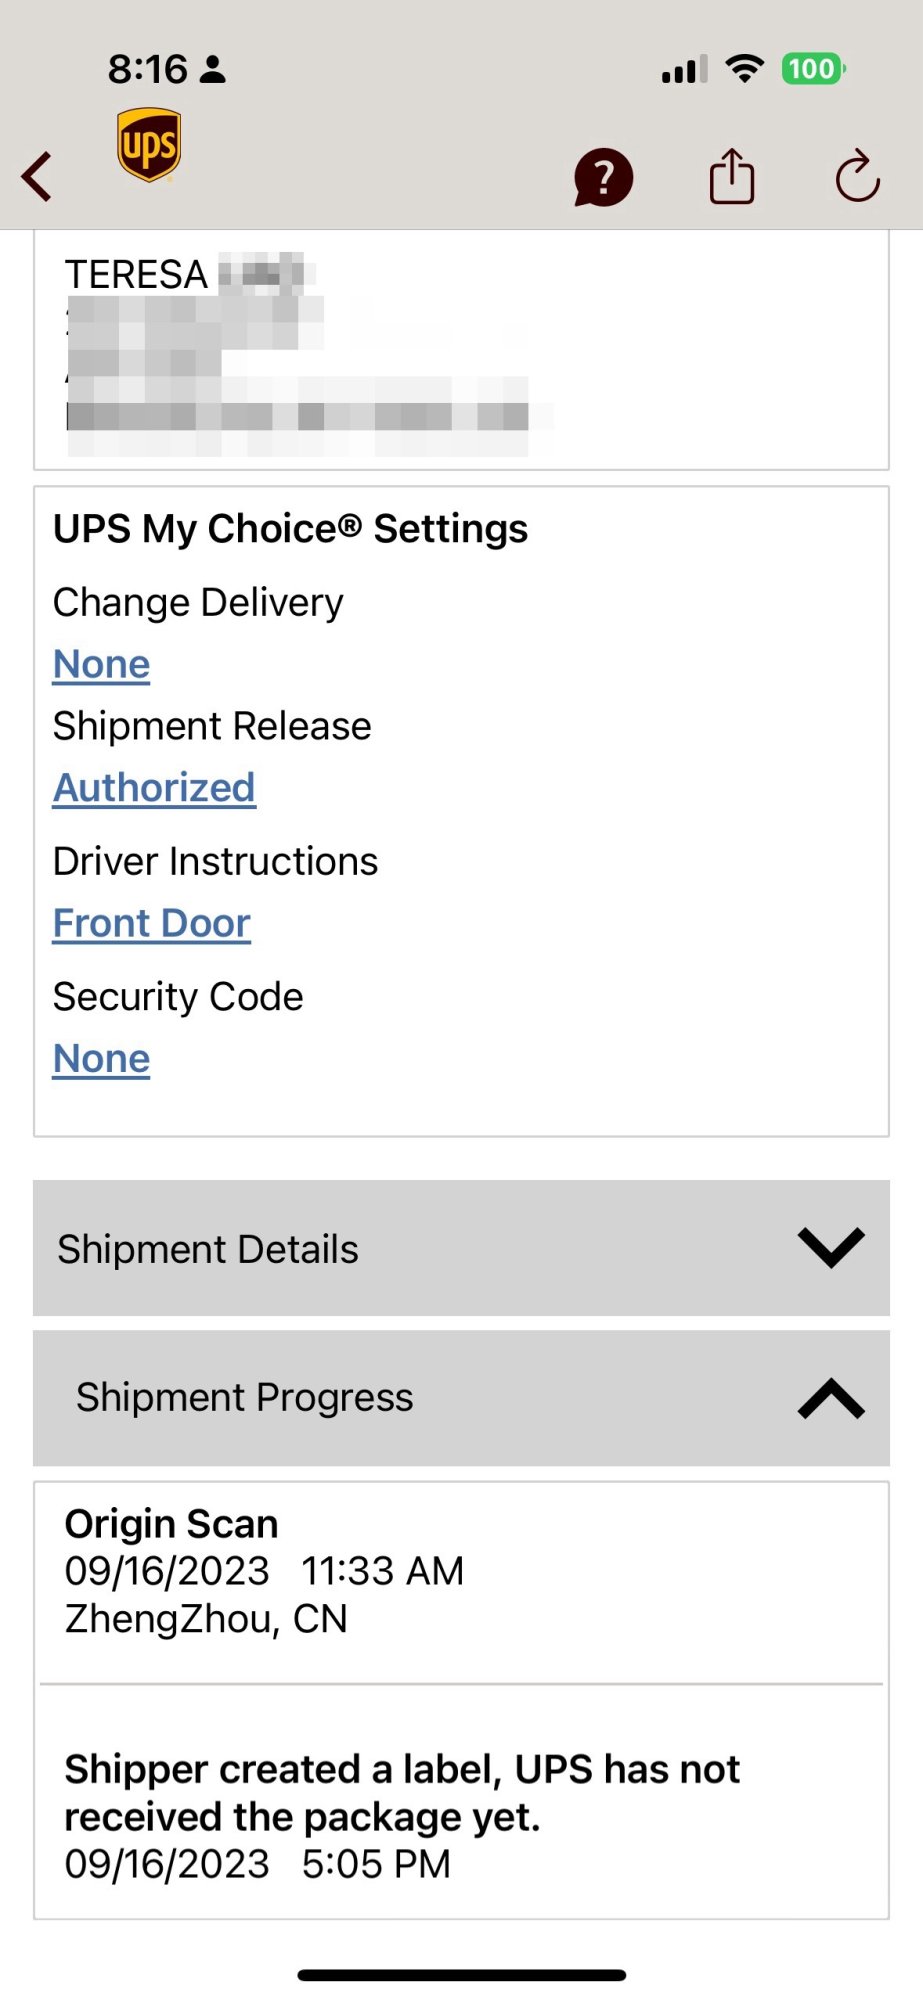Screen dimensions: 923x2000
Task: Expand the Shipment Details chevron
Action: tap(830, 1247)
